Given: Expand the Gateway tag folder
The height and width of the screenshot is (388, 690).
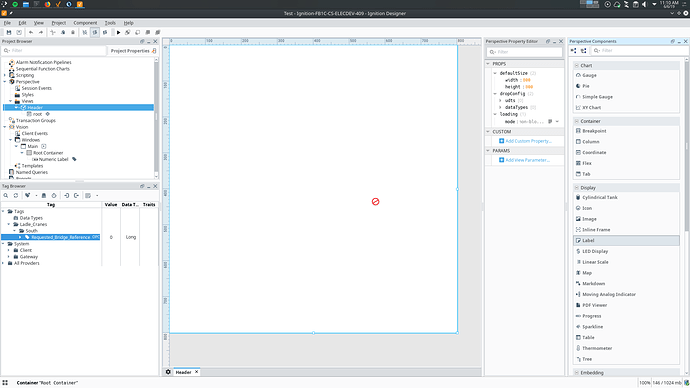Looking at the screenshot, I should click(x=9, y=257).
